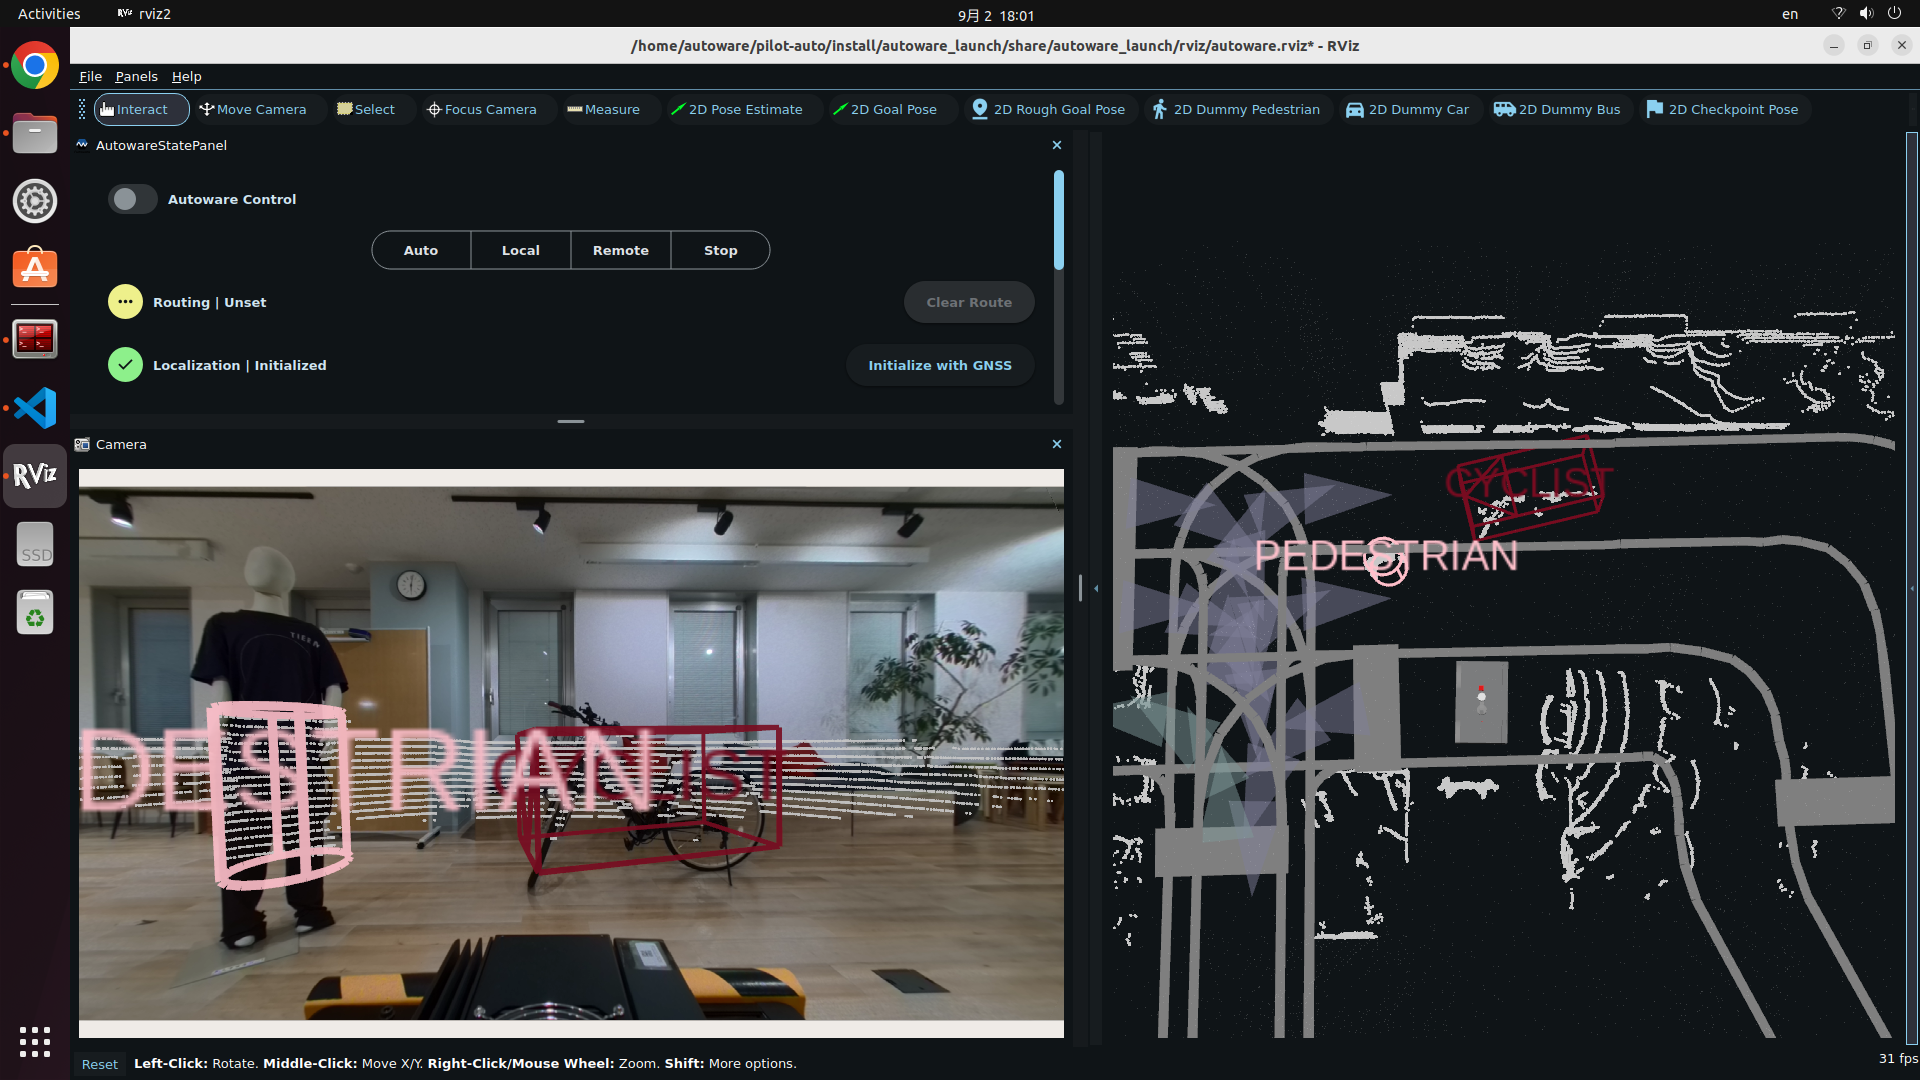The image size is (1920, 1080).
Task: Pick the Measure tool
Action: click(604, 110)
